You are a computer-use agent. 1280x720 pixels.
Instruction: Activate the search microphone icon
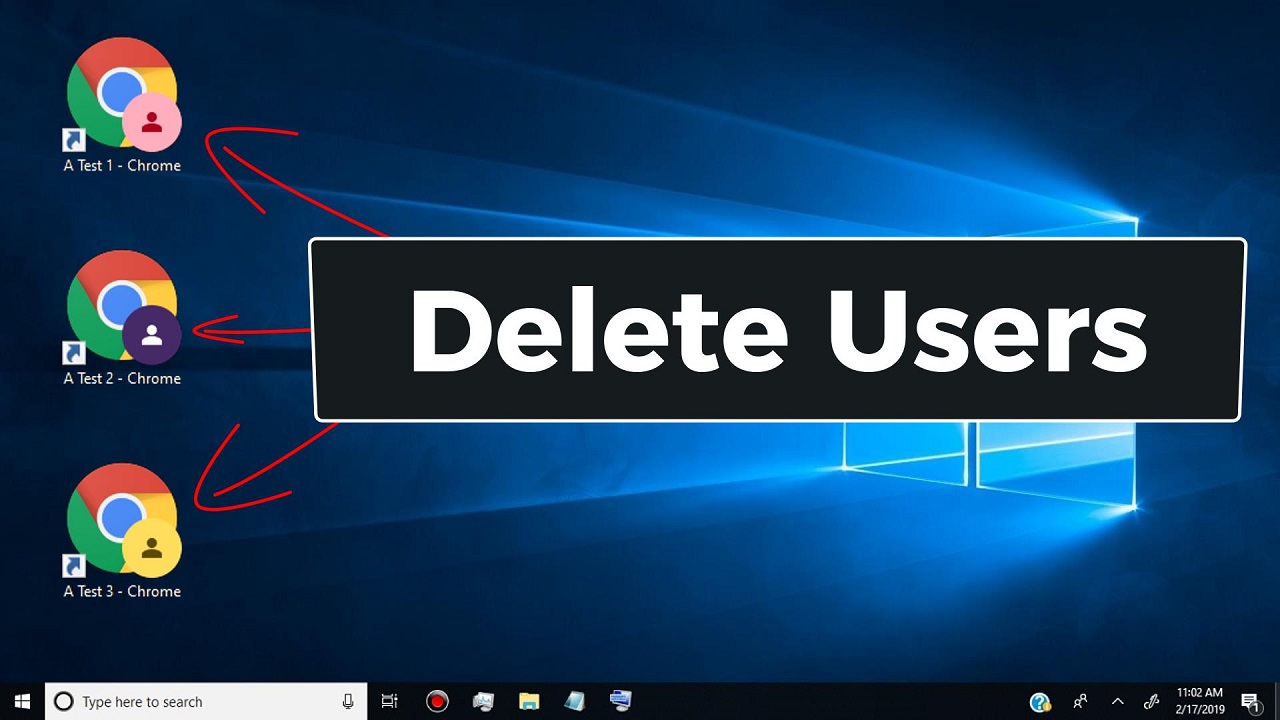[348, 702]
